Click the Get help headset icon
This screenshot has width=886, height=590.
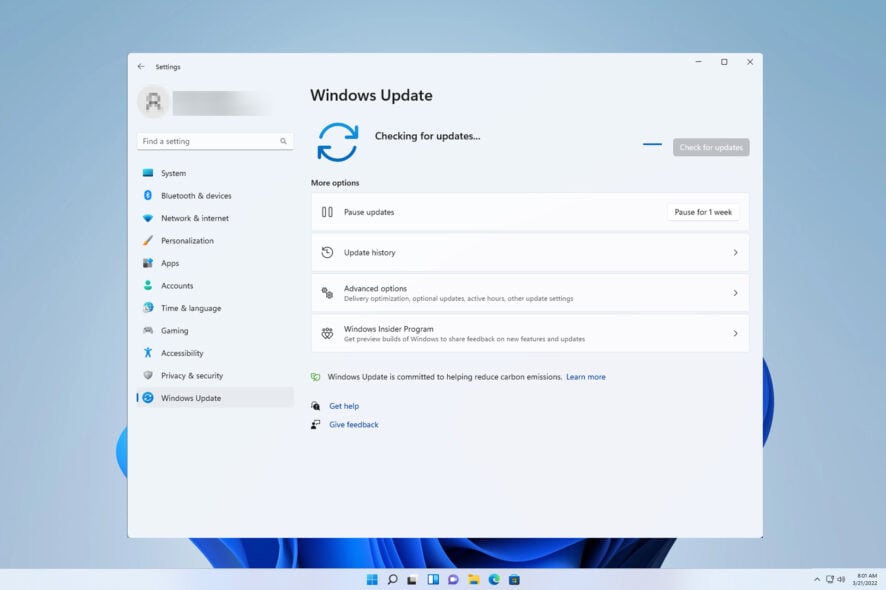pyautogui.click(x=315, y=406)
